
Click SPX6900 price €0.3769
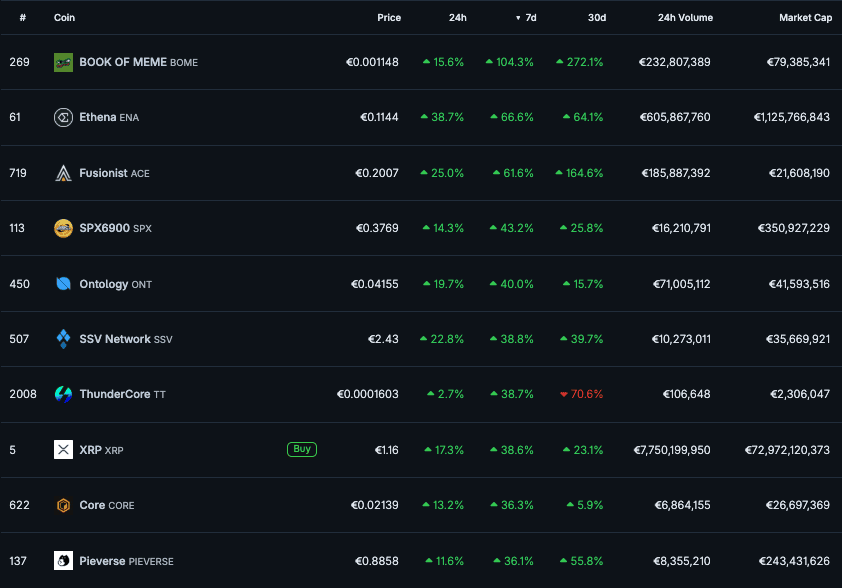[377, 228]
